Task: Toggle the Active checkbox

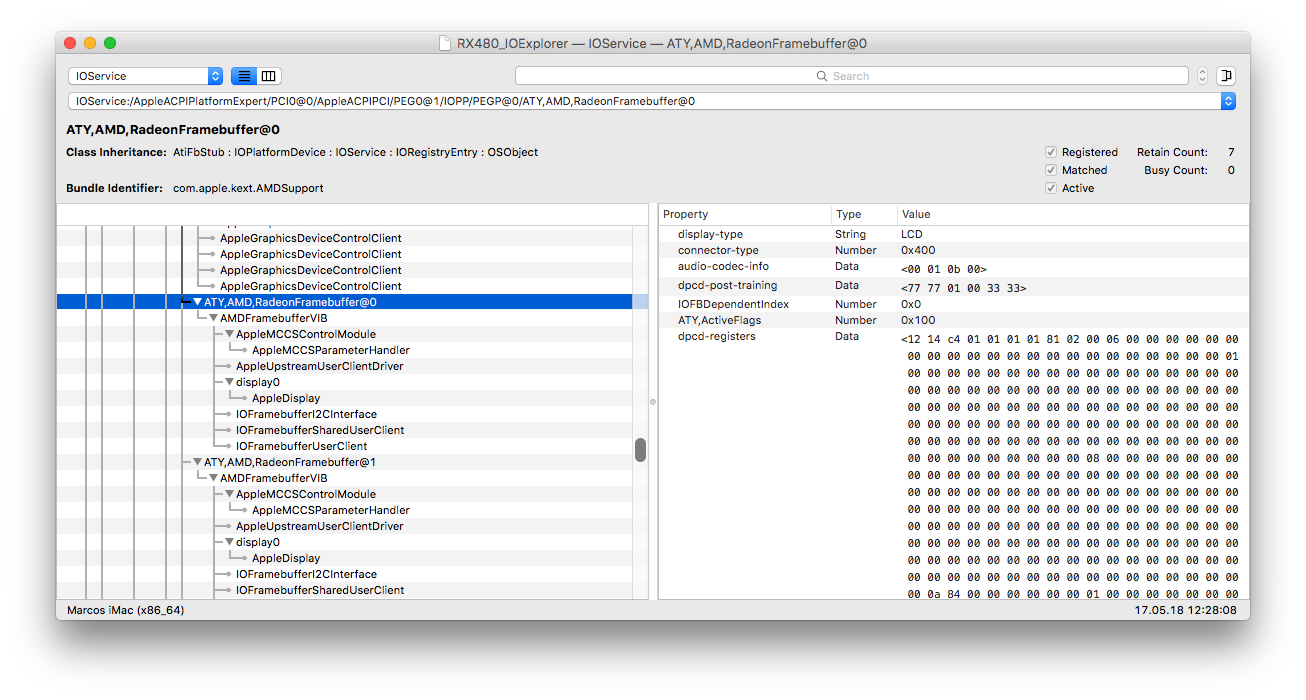Action: [x=1051, y=188]
